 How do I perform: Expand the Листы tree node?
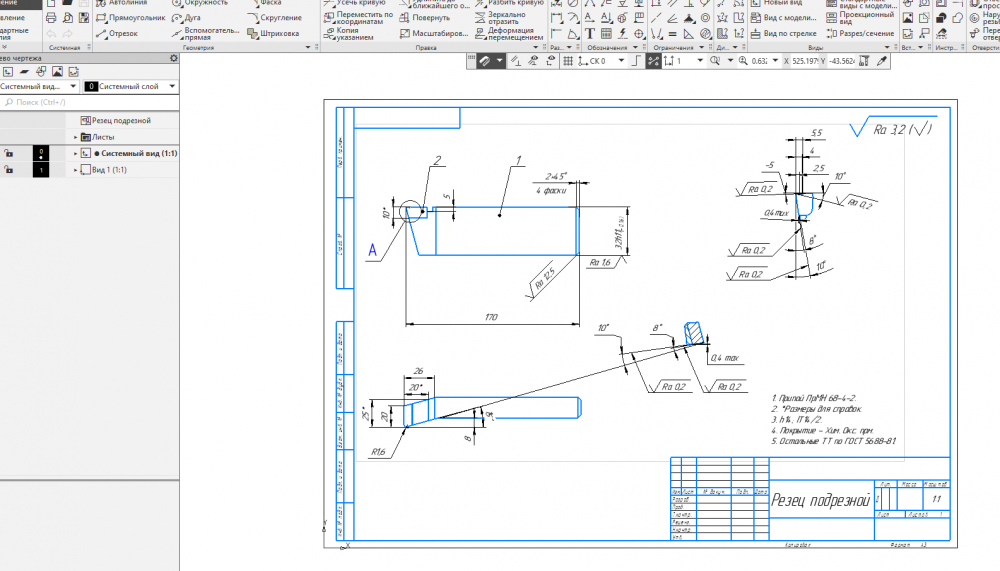75,137
